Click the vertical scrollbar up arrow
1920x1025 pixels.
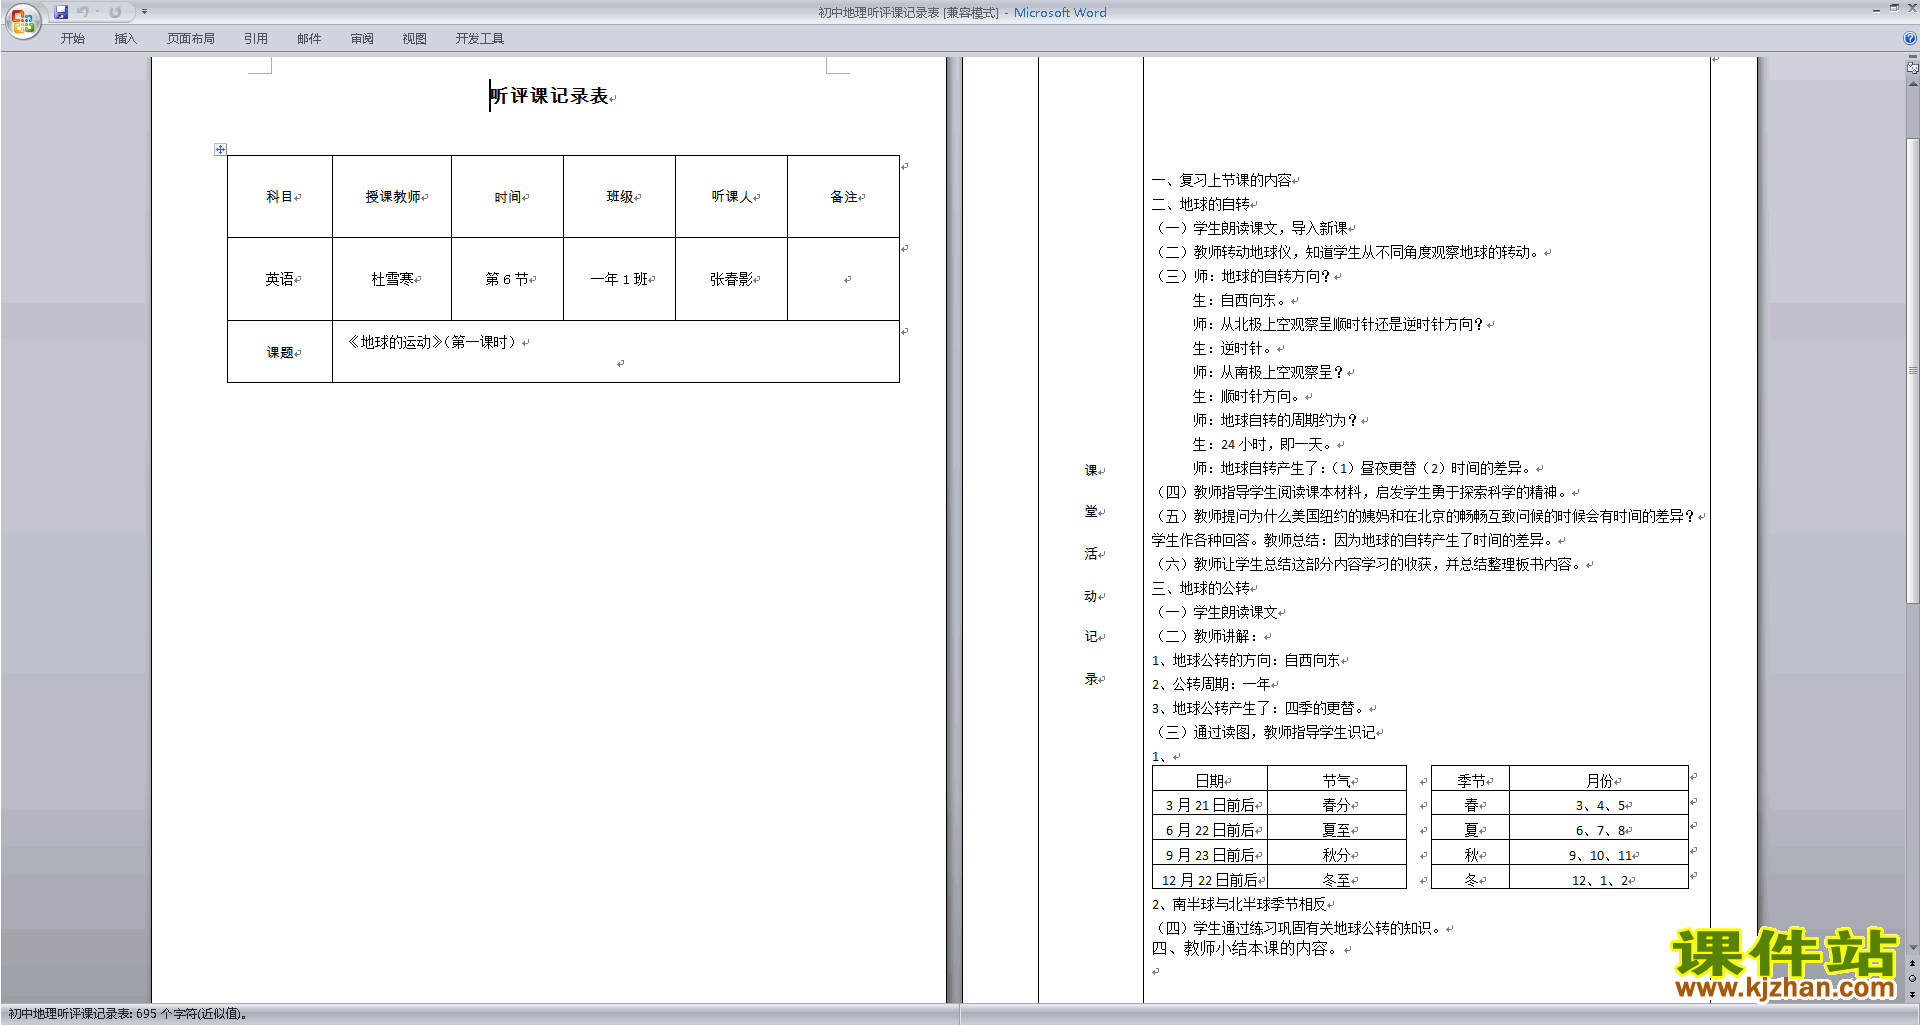(1912, 84)
